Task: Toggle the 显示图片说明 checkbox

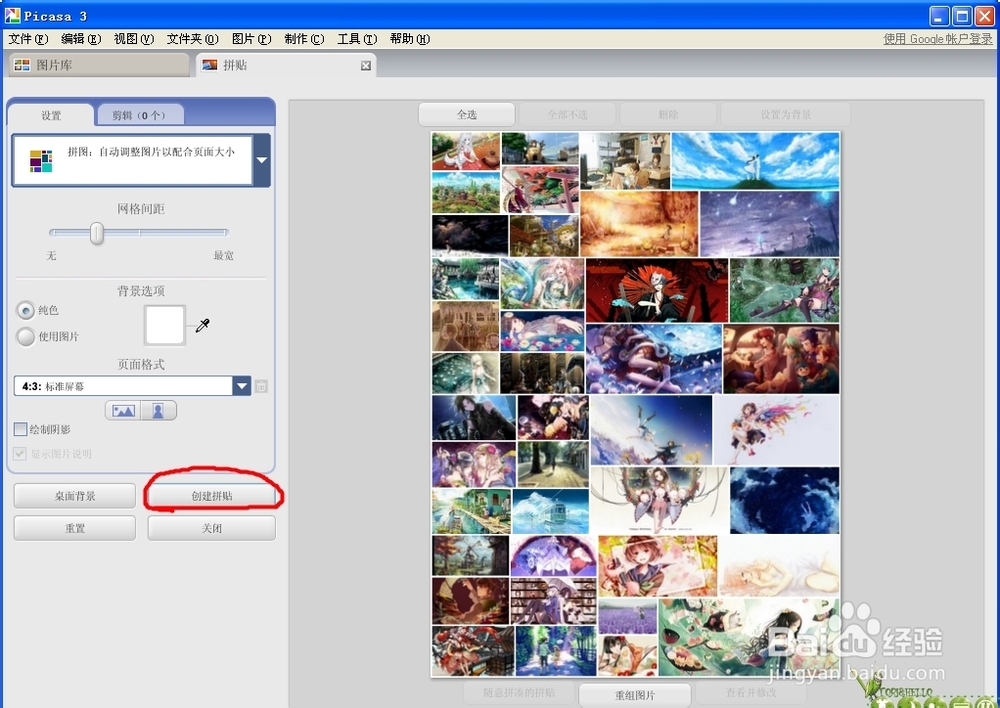Action: click(20, 454)
